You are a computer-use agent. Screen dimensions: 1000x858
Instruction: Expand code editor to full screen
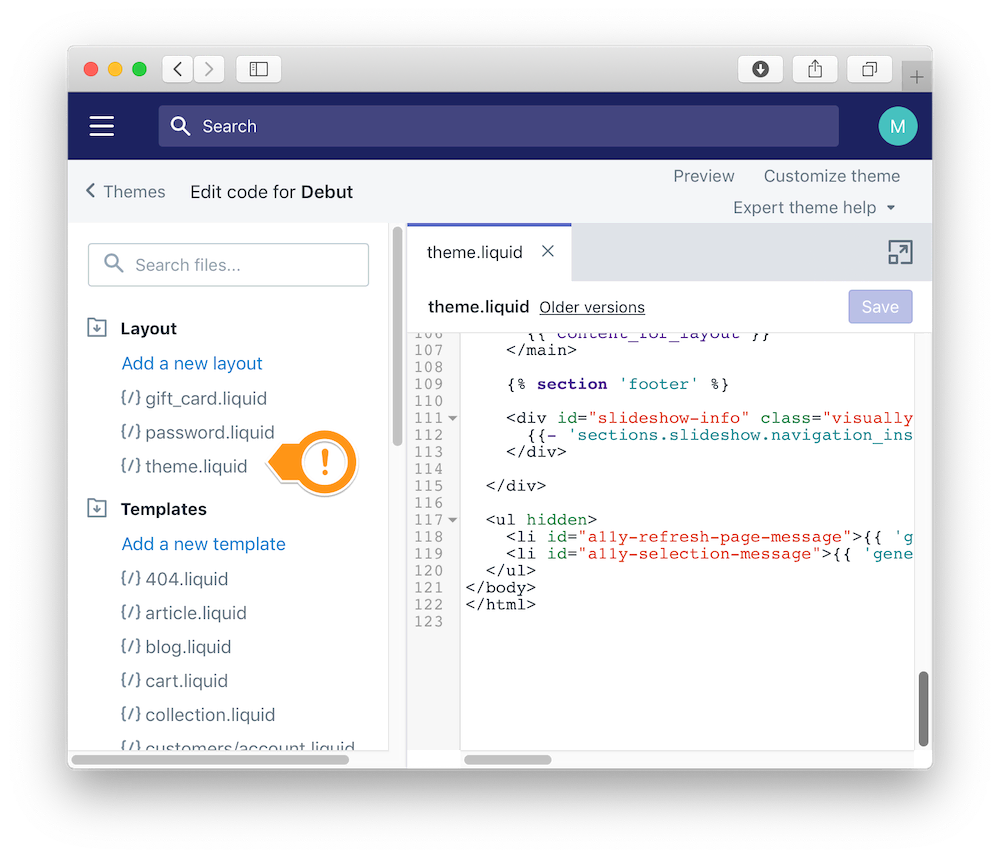point(900,253)
